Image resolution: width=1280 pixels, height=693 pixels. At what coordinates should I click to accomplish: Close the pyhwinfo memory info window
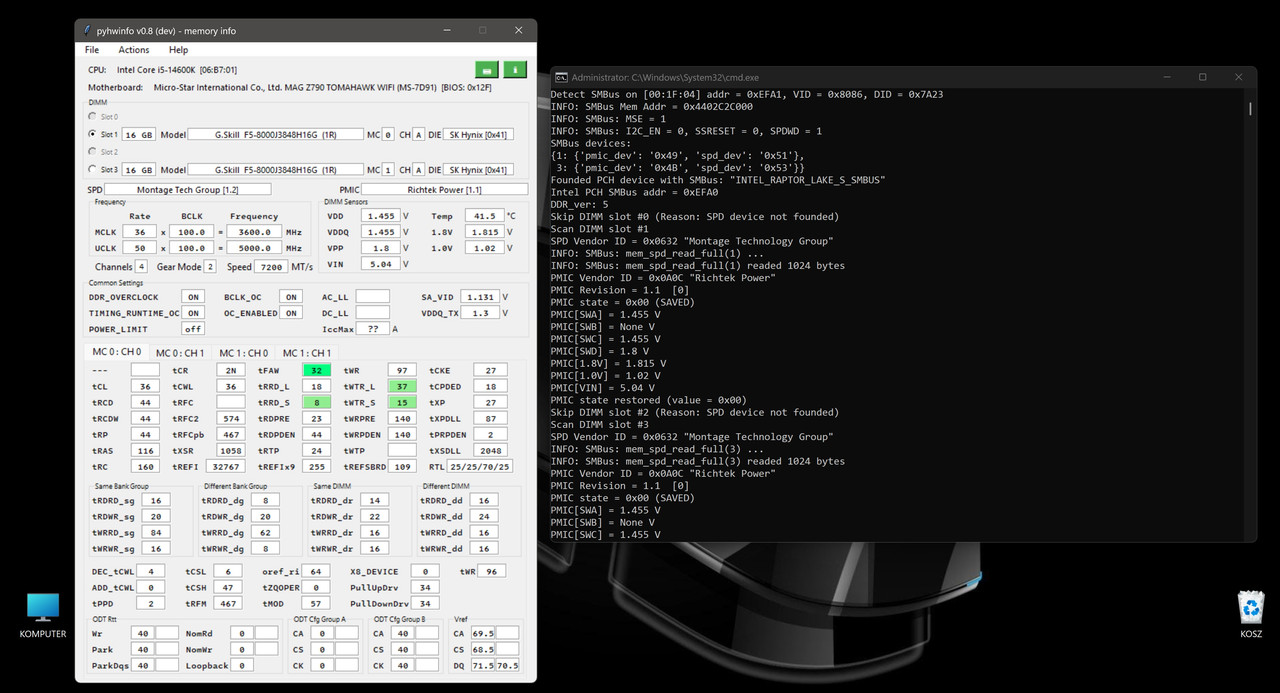coord(518,31)
